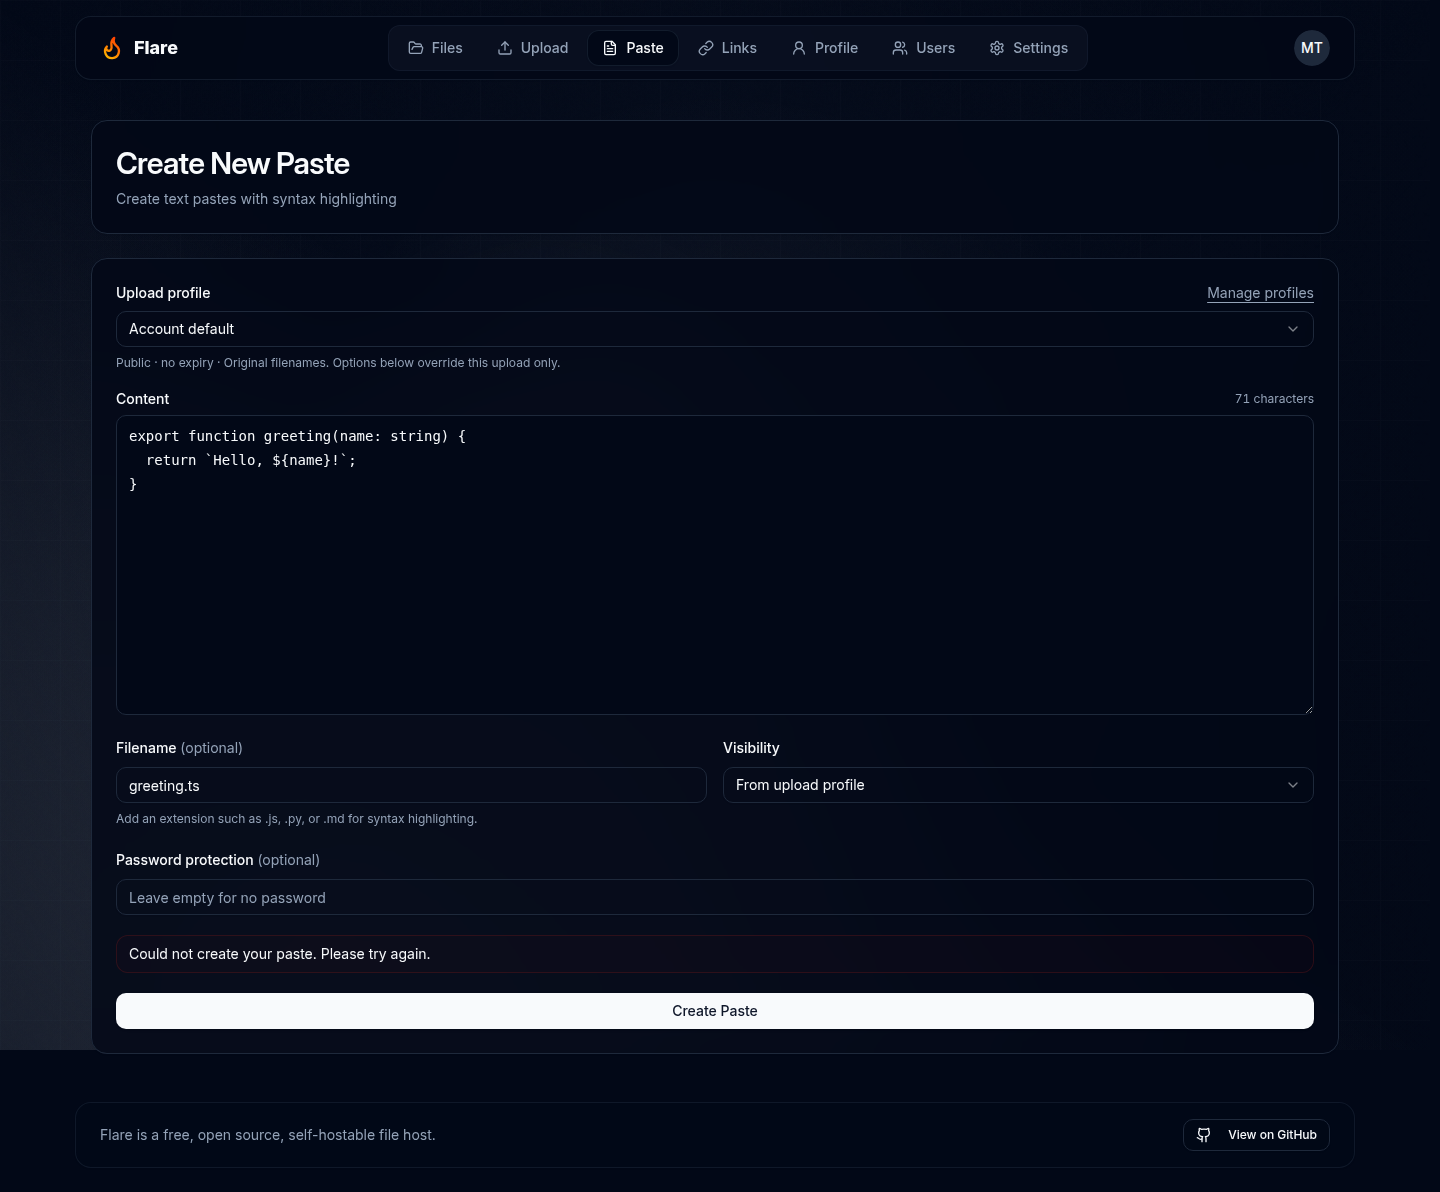Click the Paste document icon in navigation
This screenshot has width=1440, height=1192.
[x=610, y=48]
